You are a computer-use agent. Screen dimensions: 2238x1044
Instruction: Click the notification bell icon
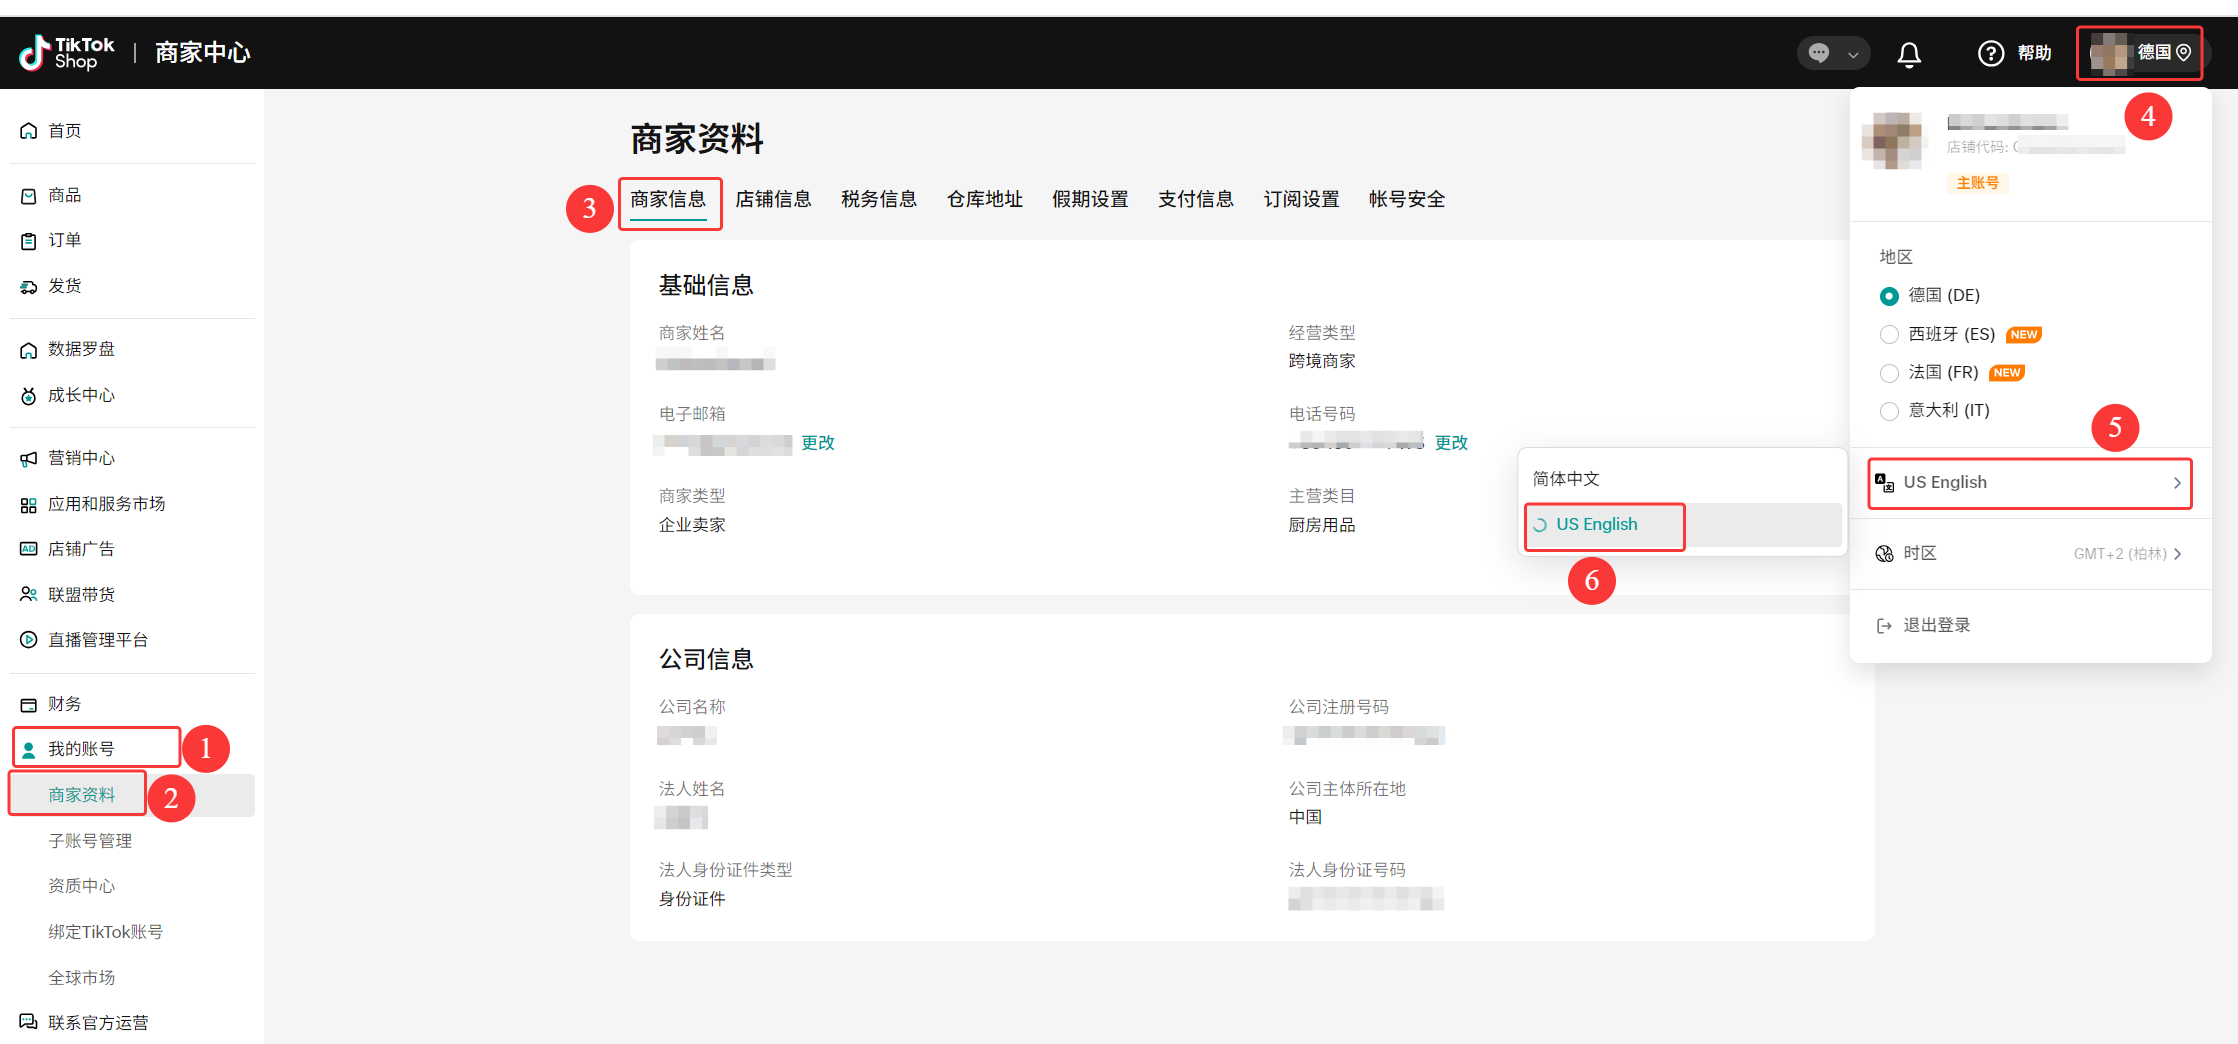(1908, 54)
